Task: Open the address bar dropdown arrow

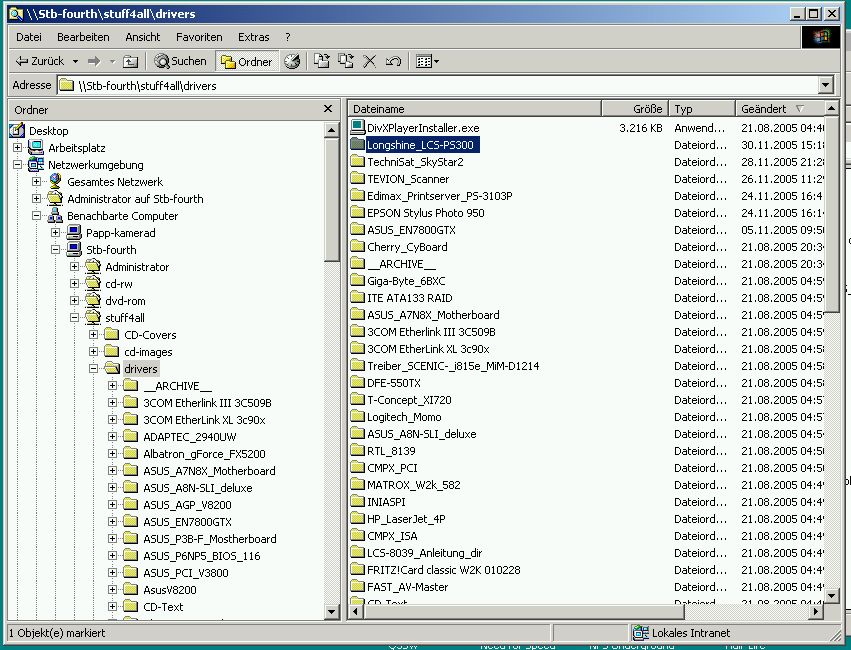Action: pos(825,86)
